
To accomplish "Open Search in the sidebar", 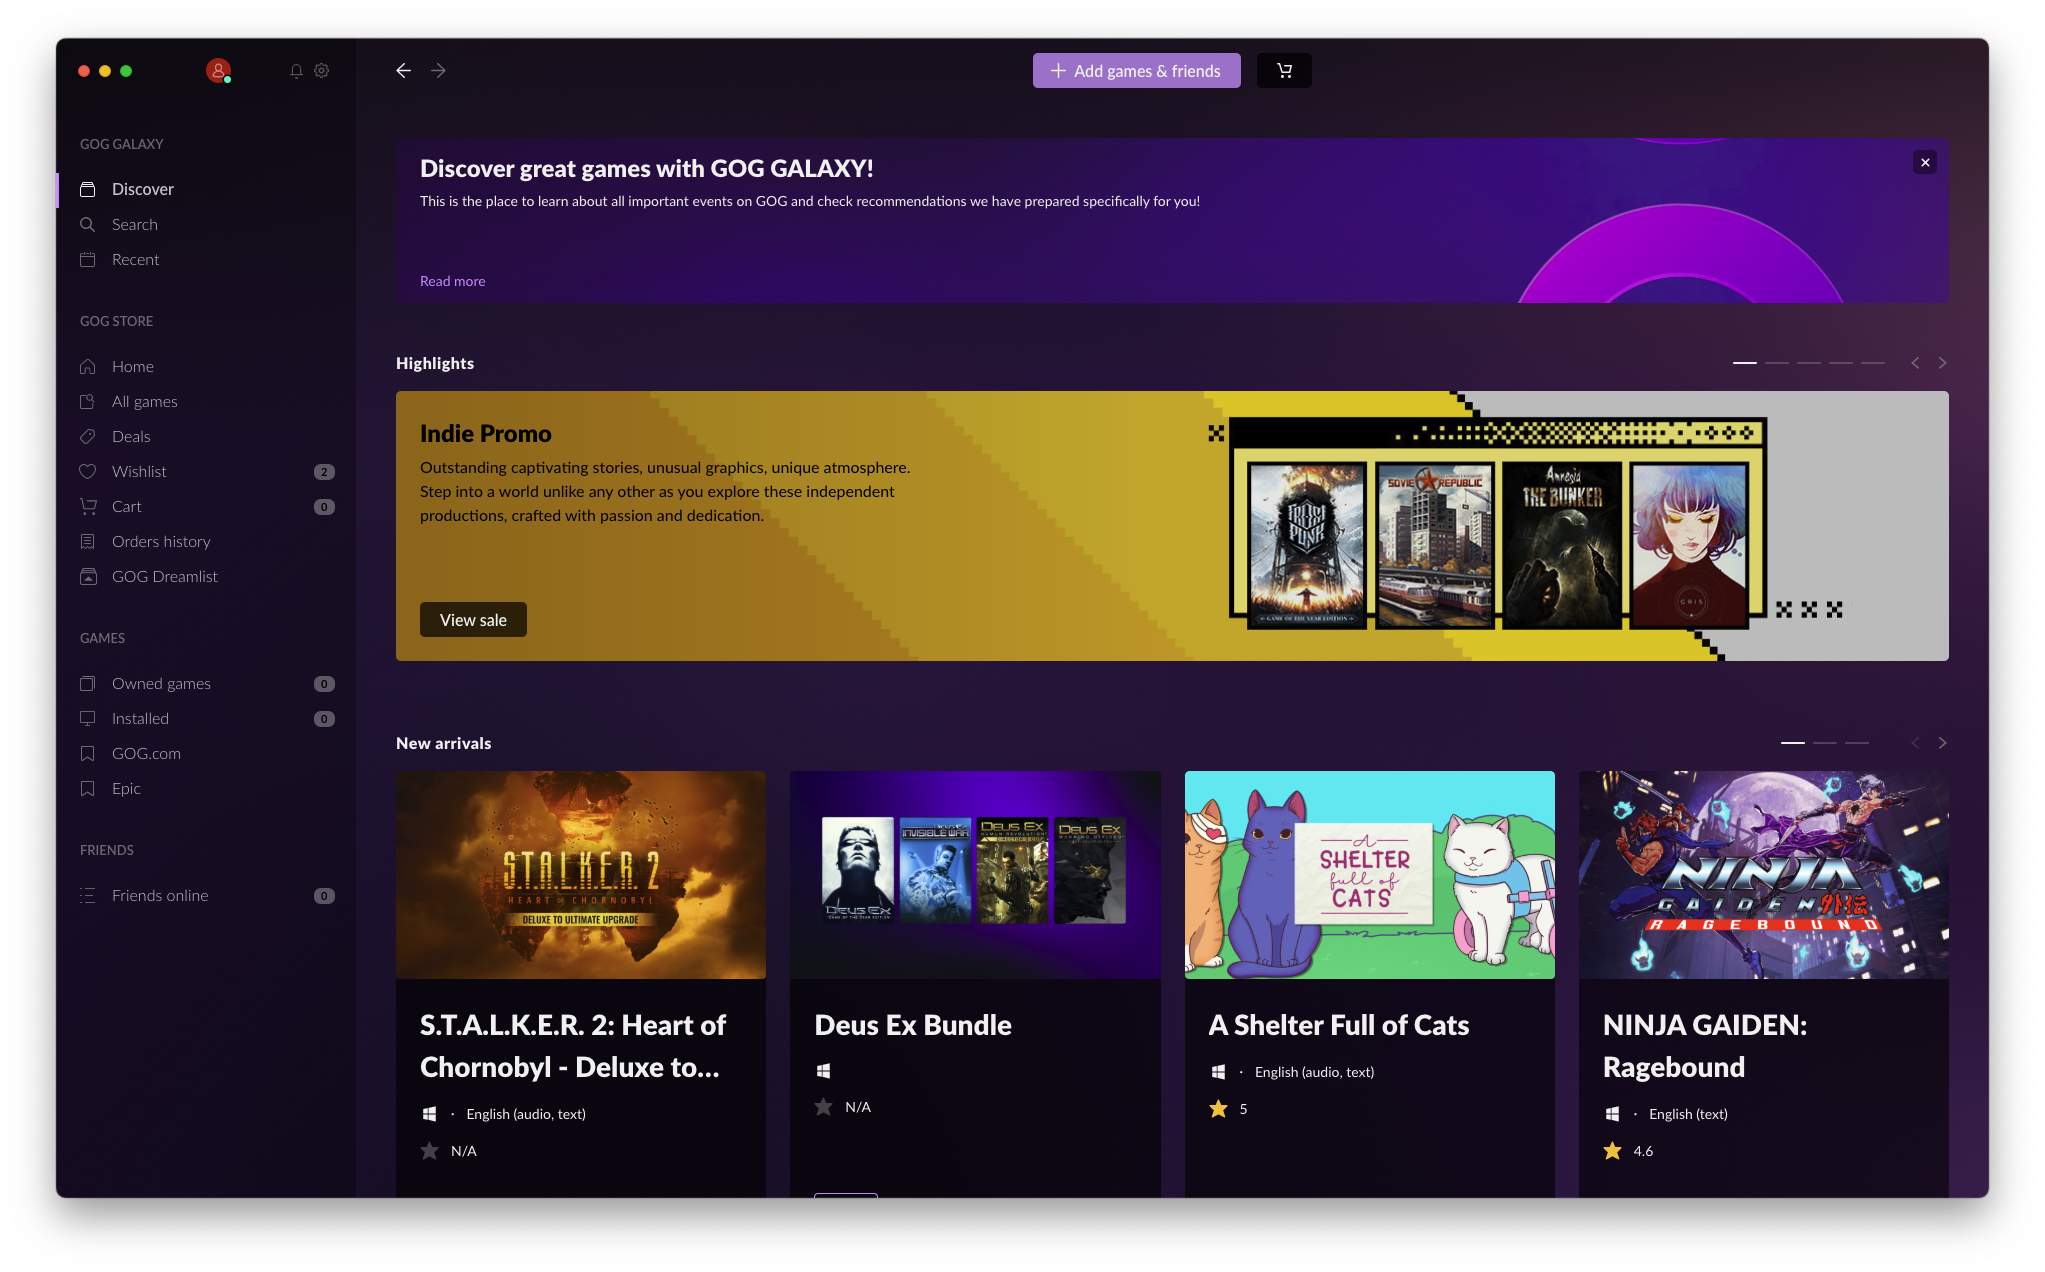I will click(206, 224).
